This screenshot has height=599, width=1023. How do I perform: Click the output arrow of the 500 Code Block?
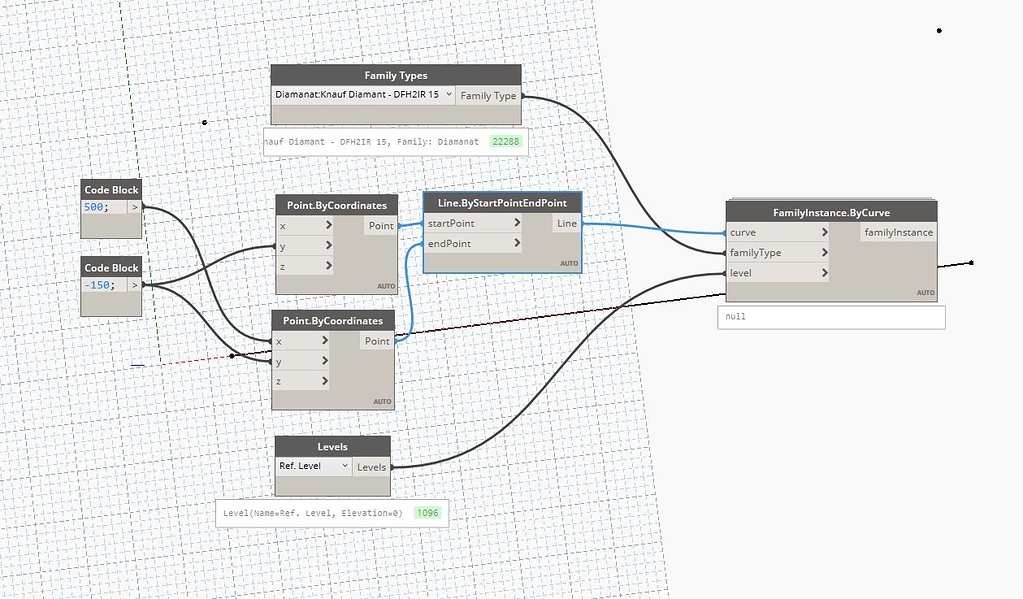[136, 206]
